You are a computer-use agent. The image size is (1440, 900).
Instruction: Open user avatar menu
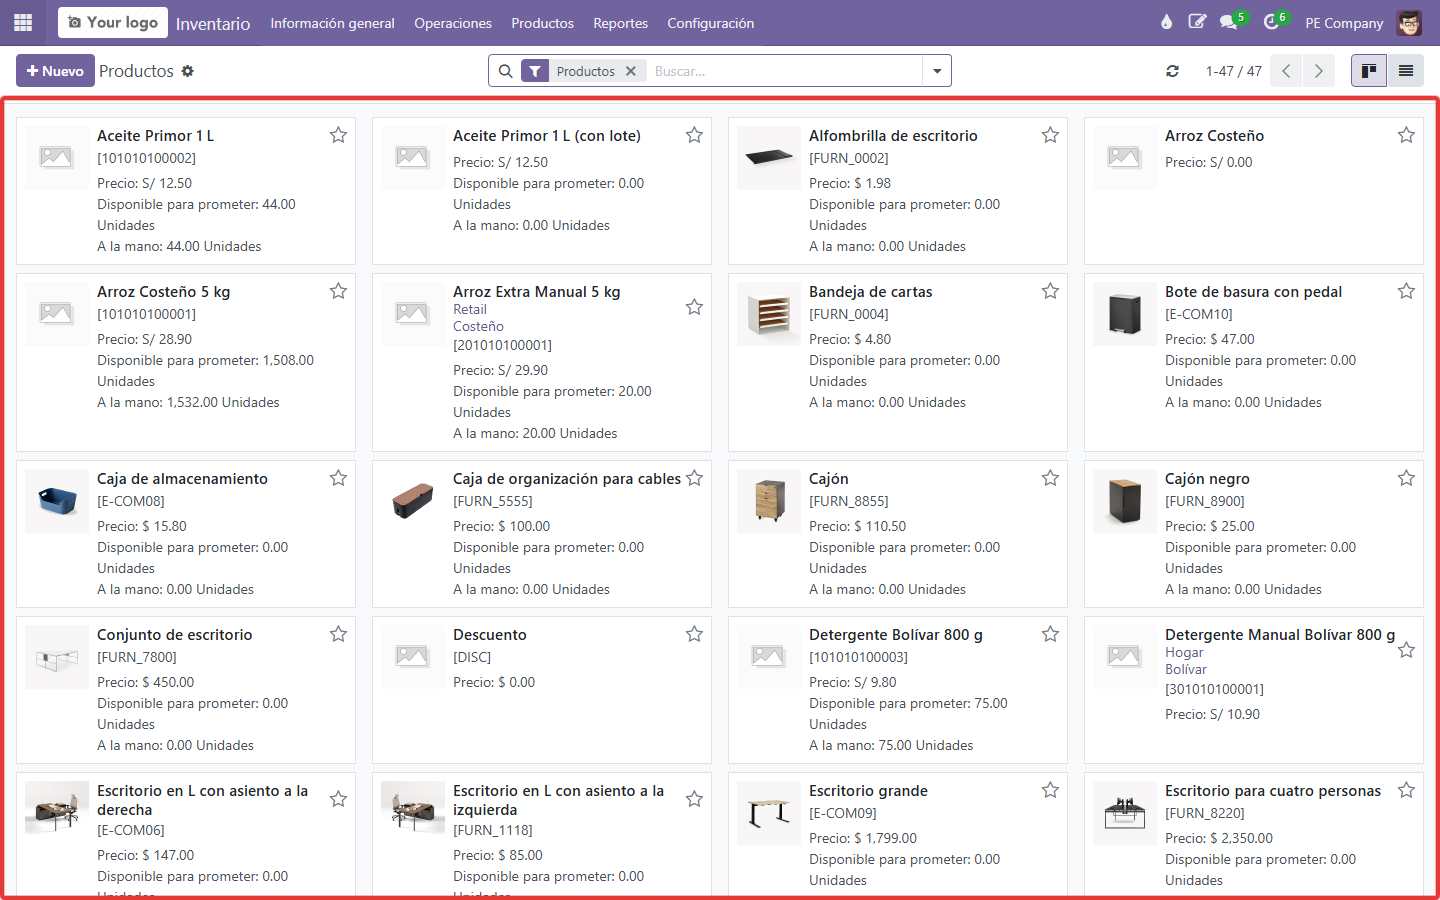click(x=1409, y=22)
